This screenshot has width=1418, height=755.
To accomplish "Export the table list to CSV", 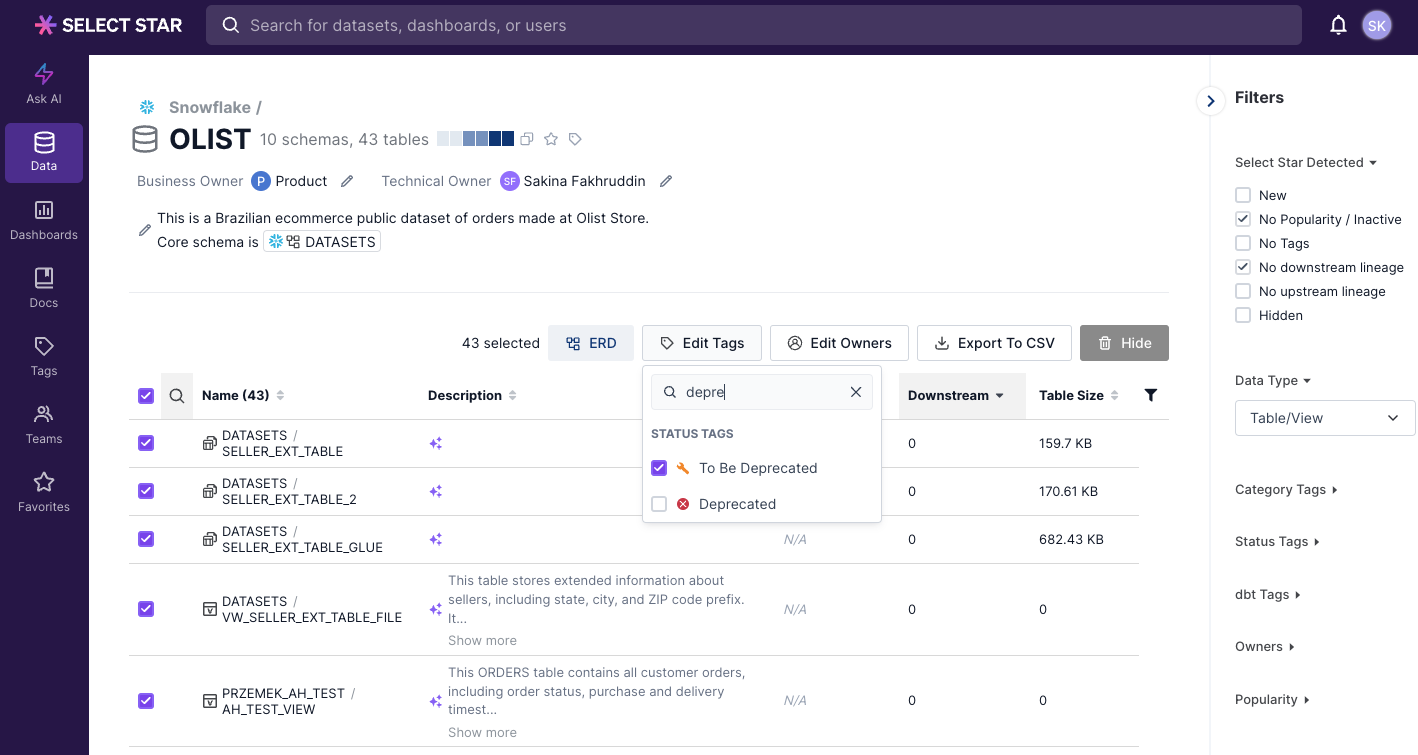I will [x=994, y=343].
